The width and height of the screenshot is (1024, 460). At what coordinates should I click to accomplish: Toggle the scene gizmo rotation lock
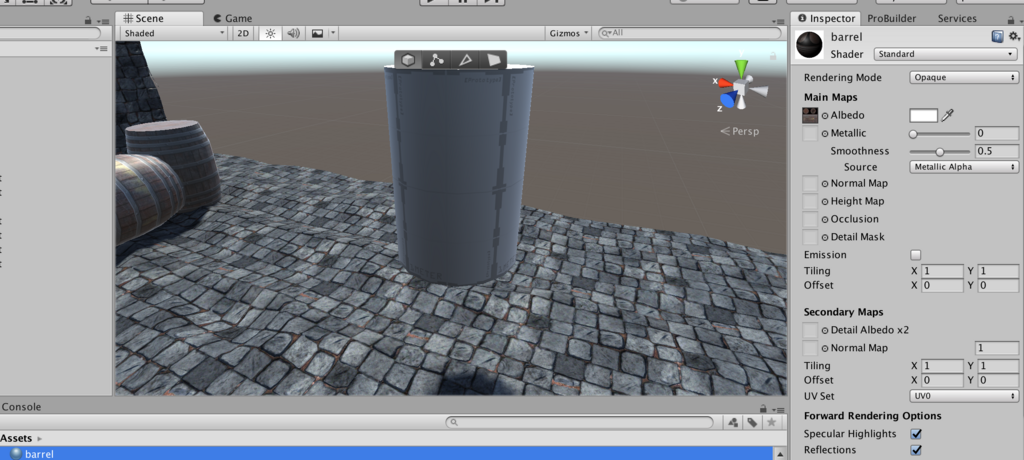tap(773, 57)
